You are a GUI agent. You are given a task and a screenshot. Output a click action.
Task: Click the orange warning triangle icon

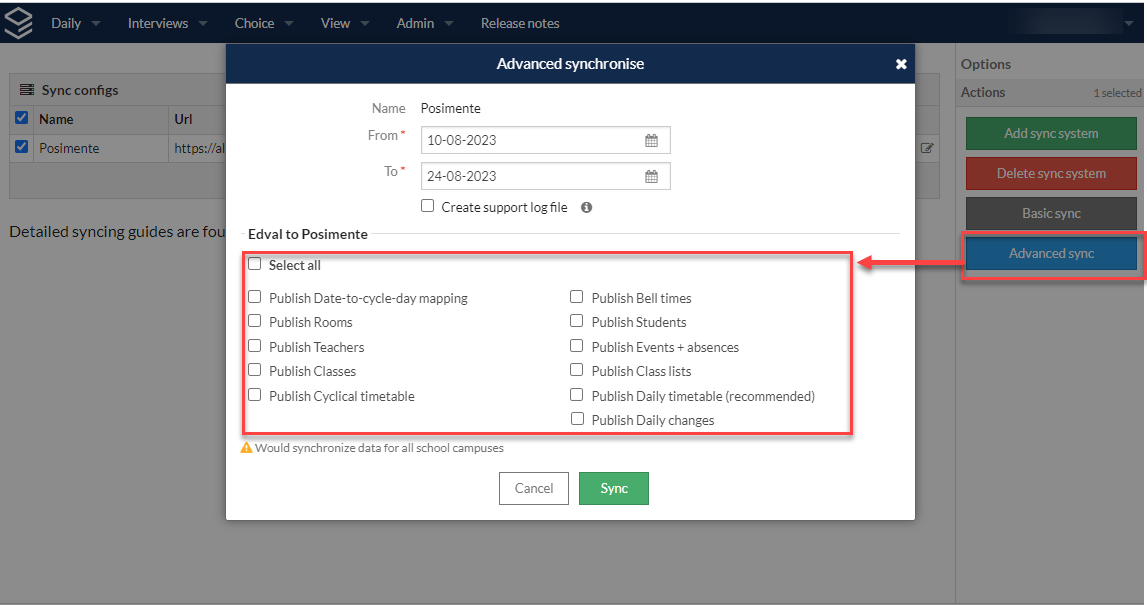coord(247,448)
